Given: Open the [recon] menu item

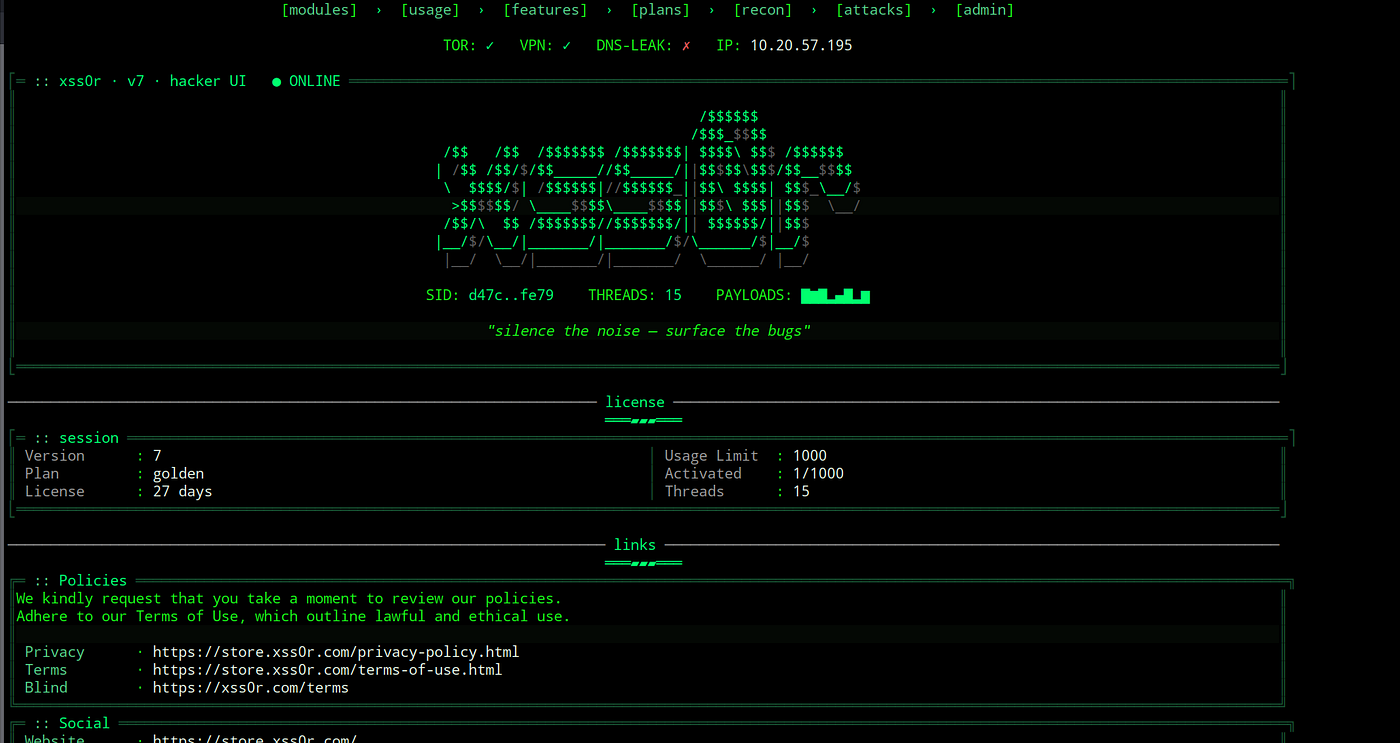Looking at the screenshot, I should point(762,10).
